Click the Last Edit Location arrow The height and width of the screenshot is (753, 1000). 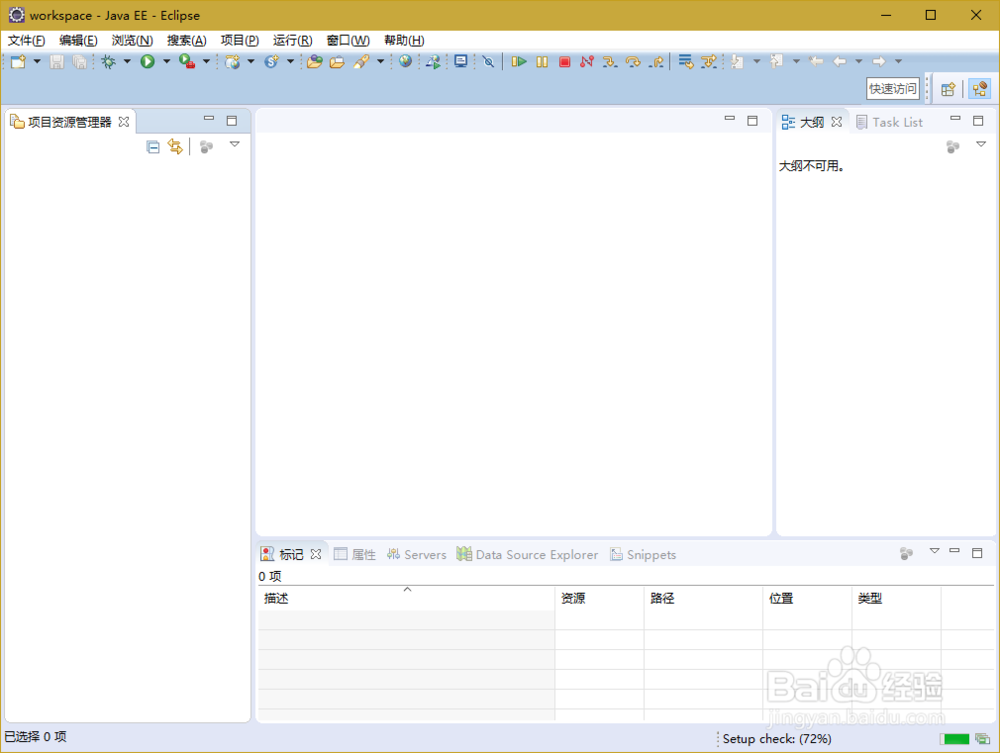coord(816,61)
